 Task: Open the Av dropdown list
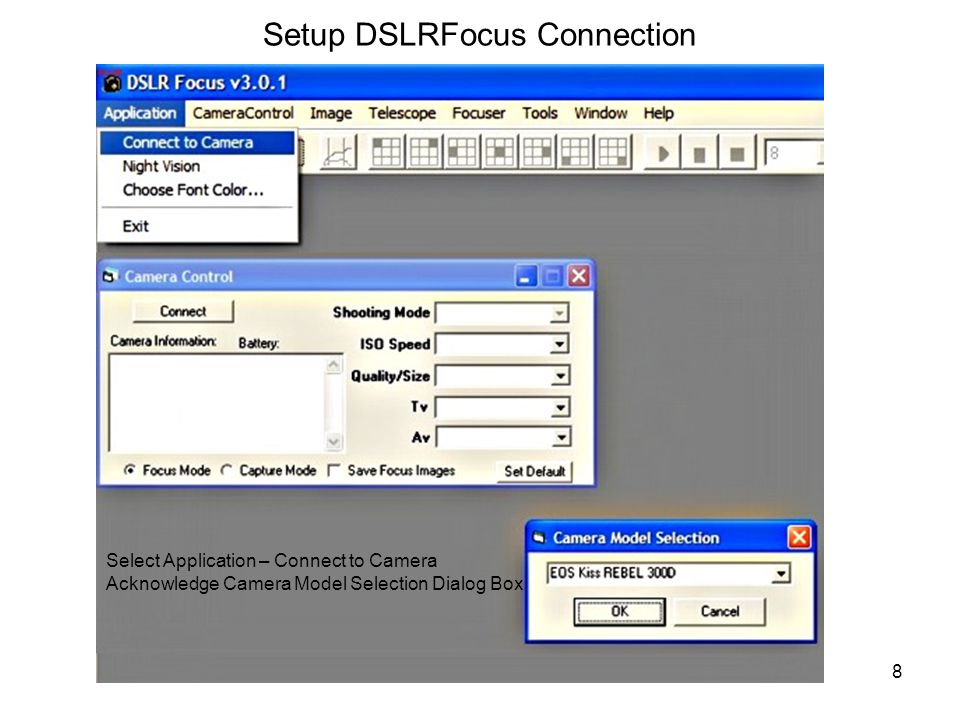561,437
